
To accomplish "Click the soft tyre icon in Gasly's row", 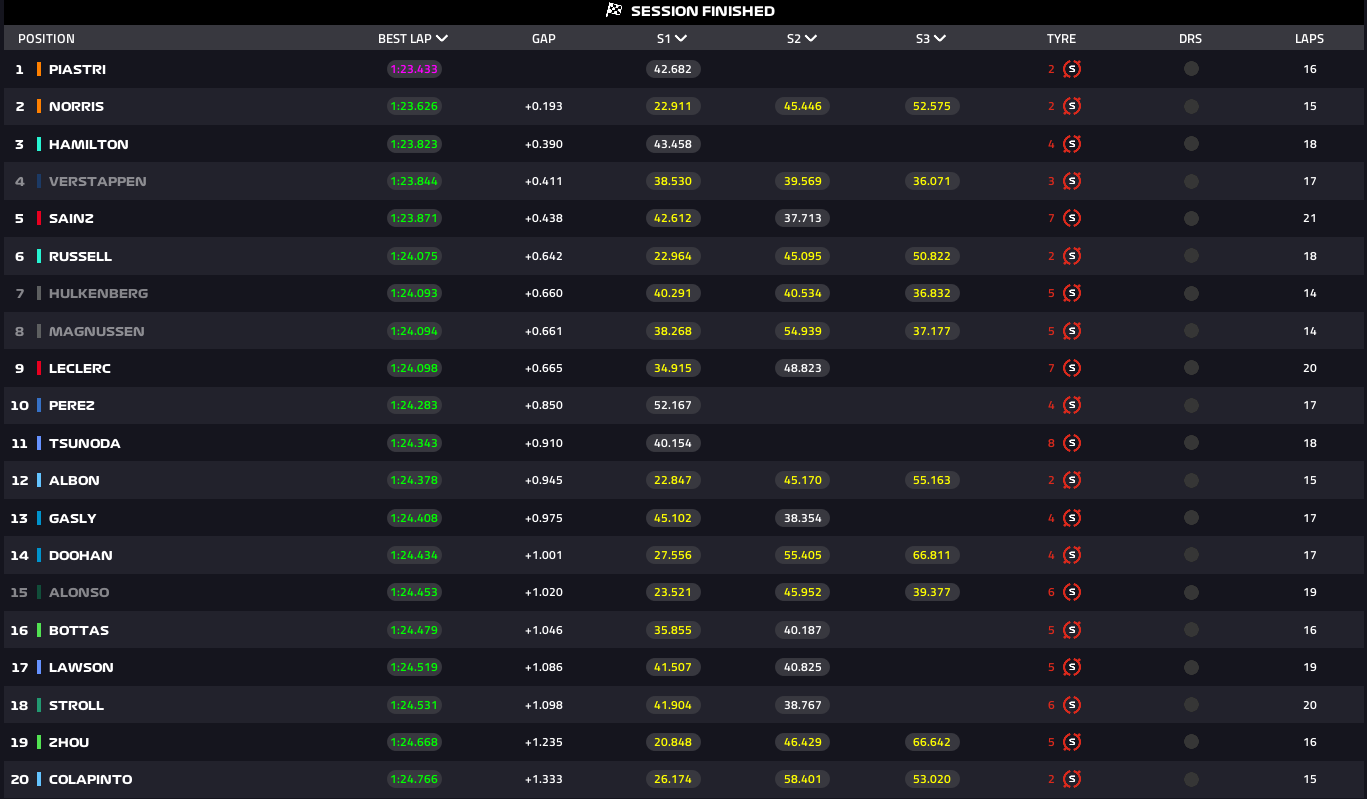I will click(x=1072, y=518).
